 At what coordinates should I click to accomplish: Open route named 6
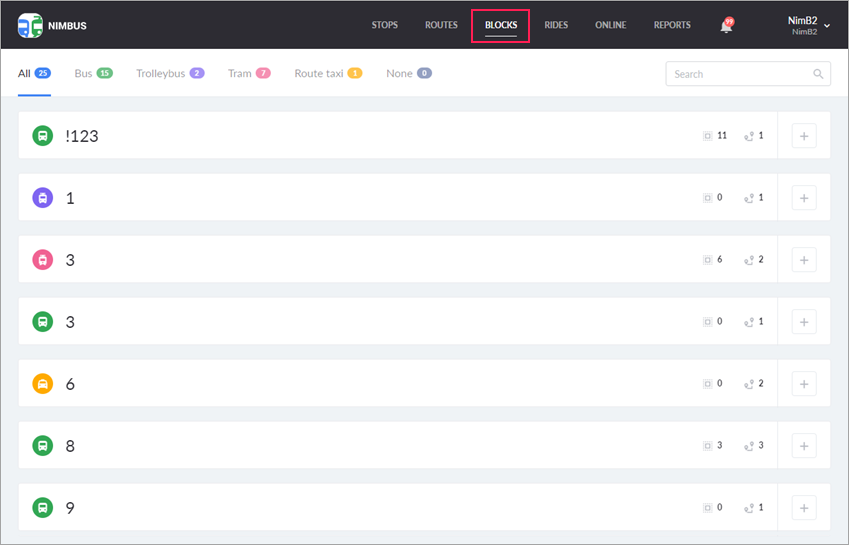pyautogui.click(x=70, y=384)
